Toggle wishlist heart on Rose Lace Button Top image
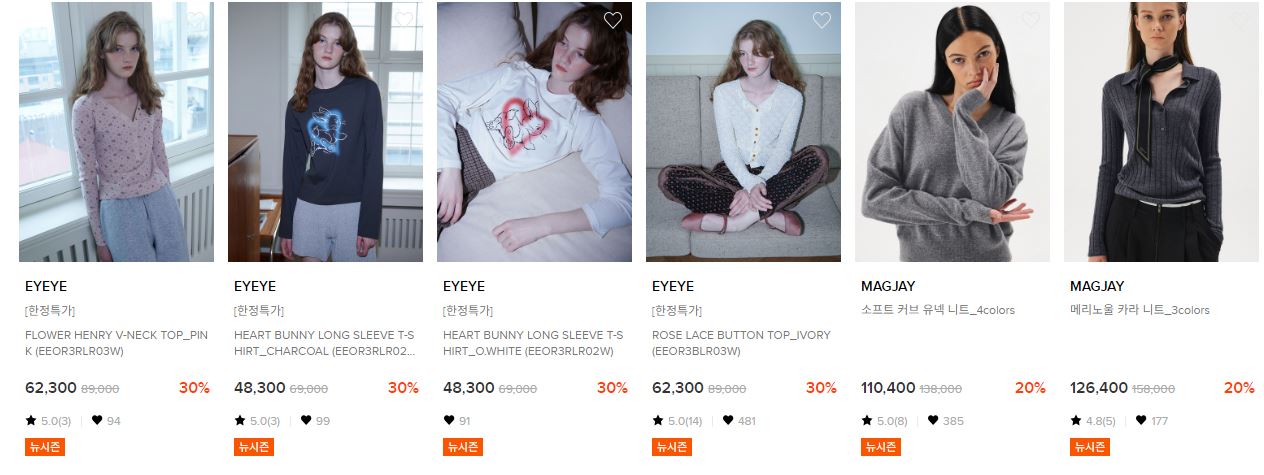This screenshot has width=1264, height=475. point(822,20)
